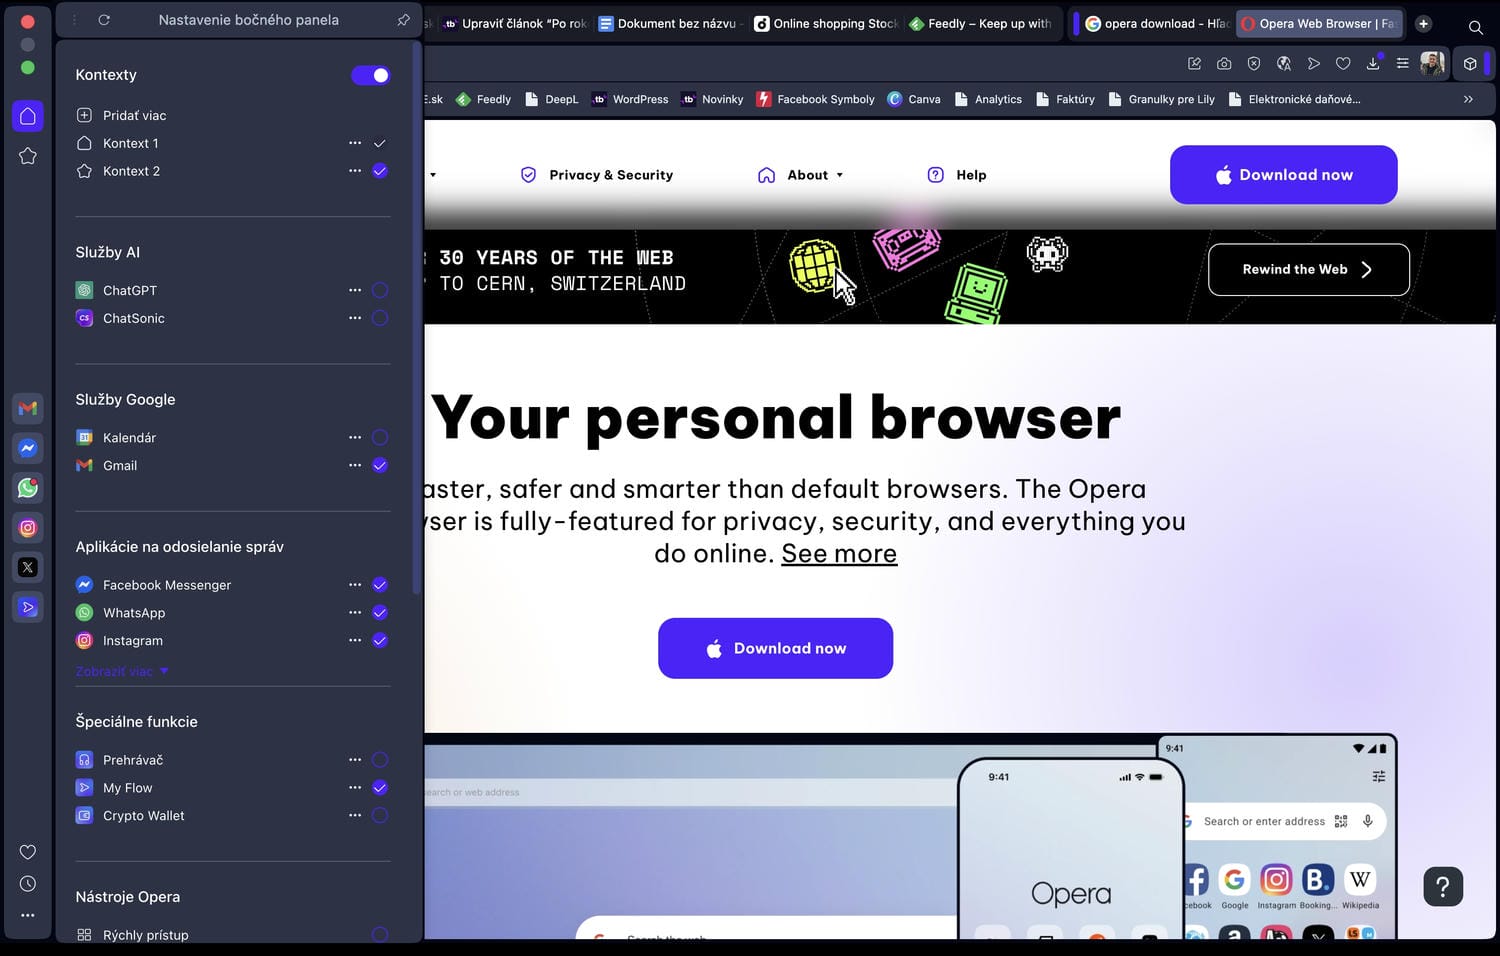Open the X (Twitter) sidebar icon

click(x=28, y=567)
